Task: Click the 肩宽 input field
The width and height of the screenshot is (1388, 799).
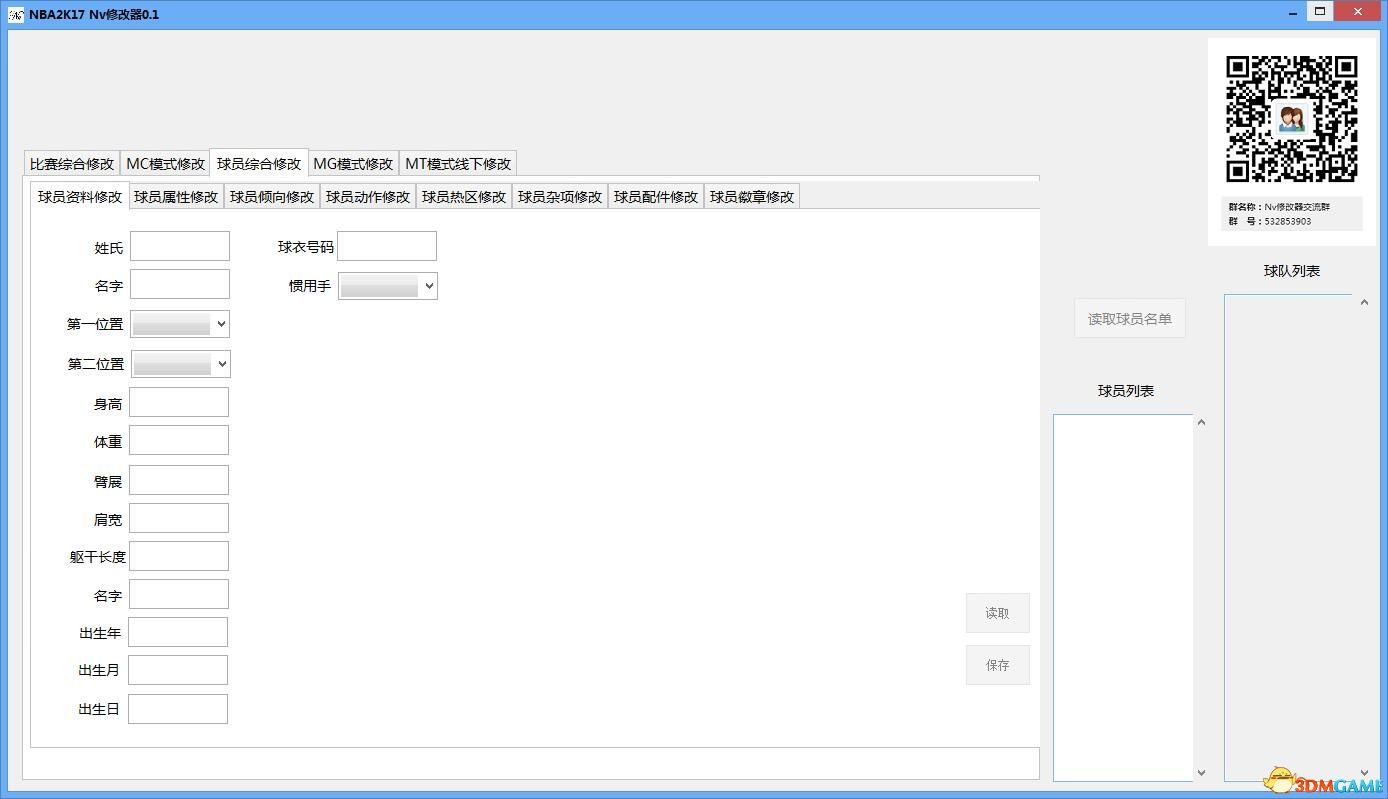Action: (179, 518)
